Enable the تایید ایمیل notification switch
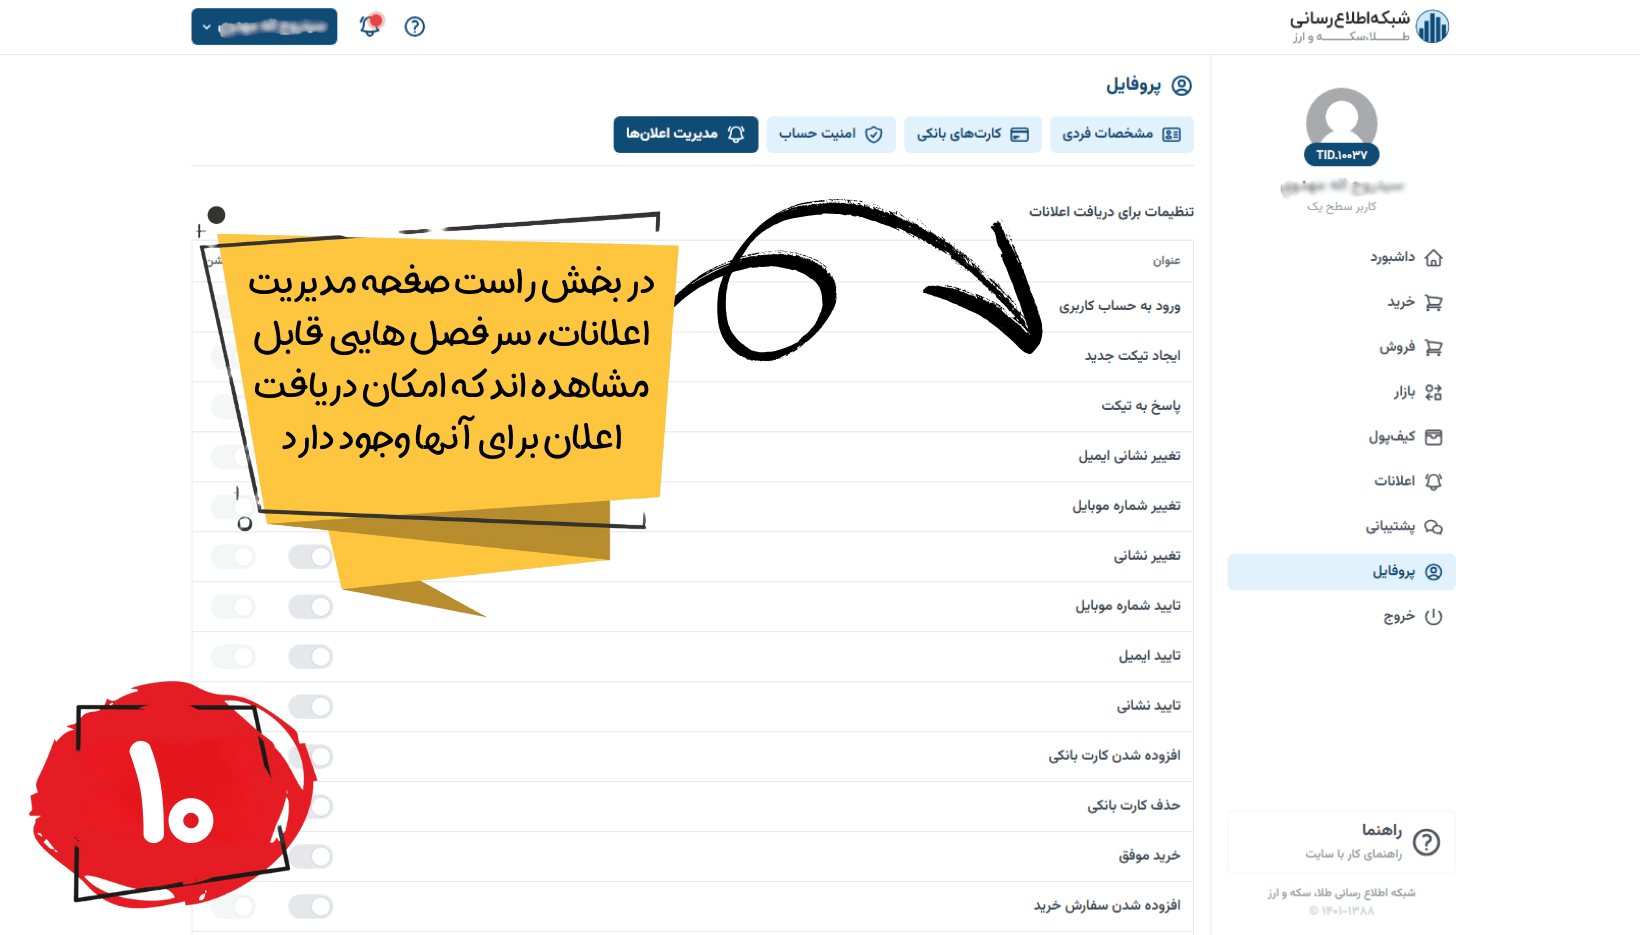This screenshot has width=1640, height=935. point(310,657)
